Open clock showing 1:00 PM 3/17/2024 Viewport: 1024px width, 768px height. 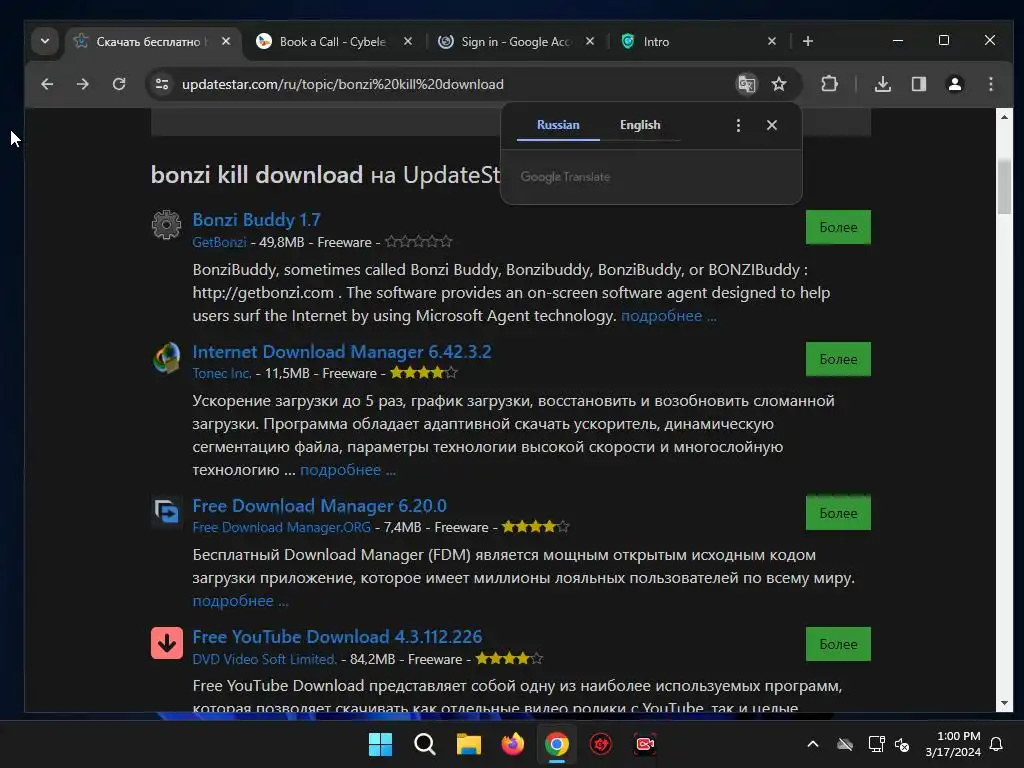tap(953, 744)
